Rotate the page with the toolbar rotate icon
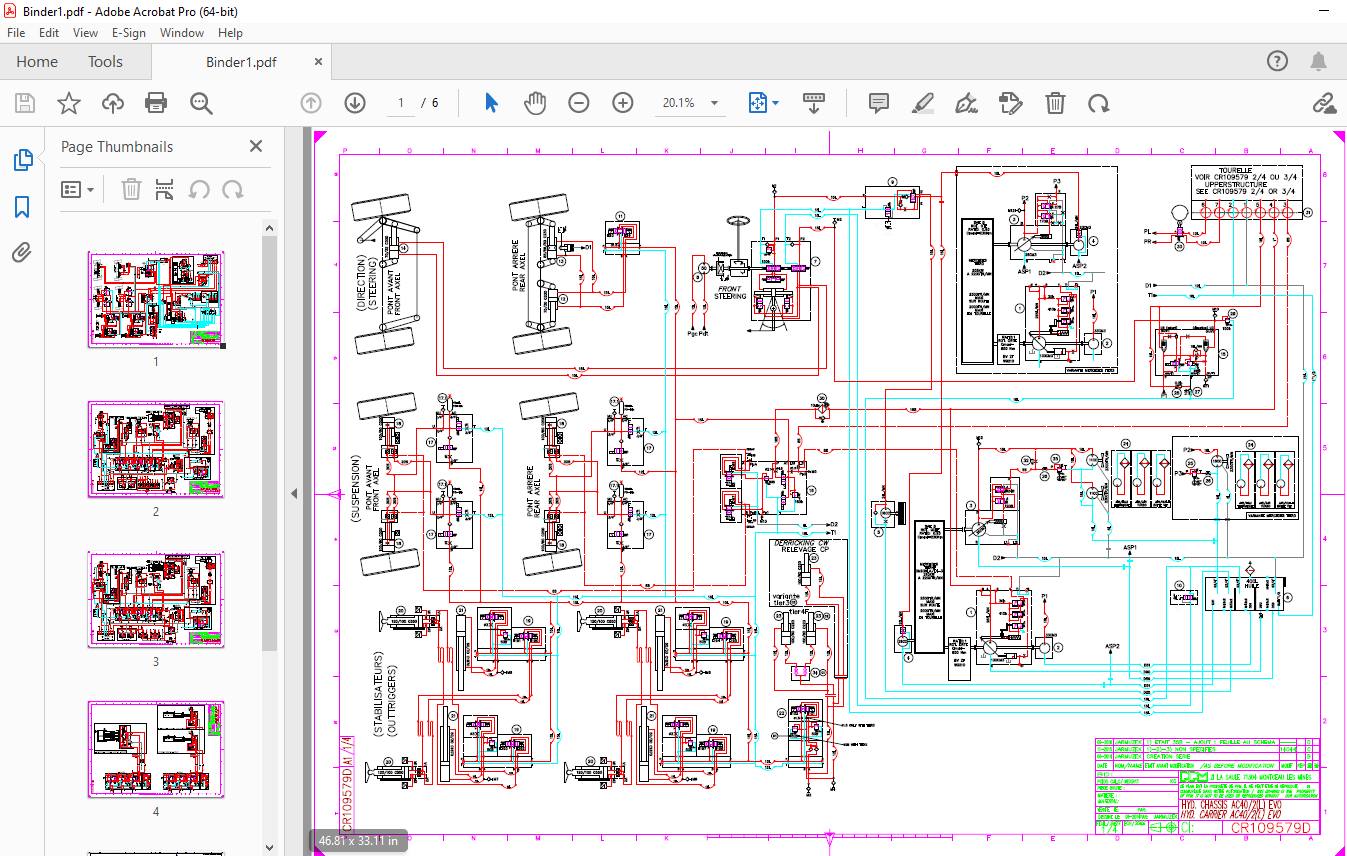Viewport: 1347px width, 856px height. pyautogui.click(x=1099, y=103)
